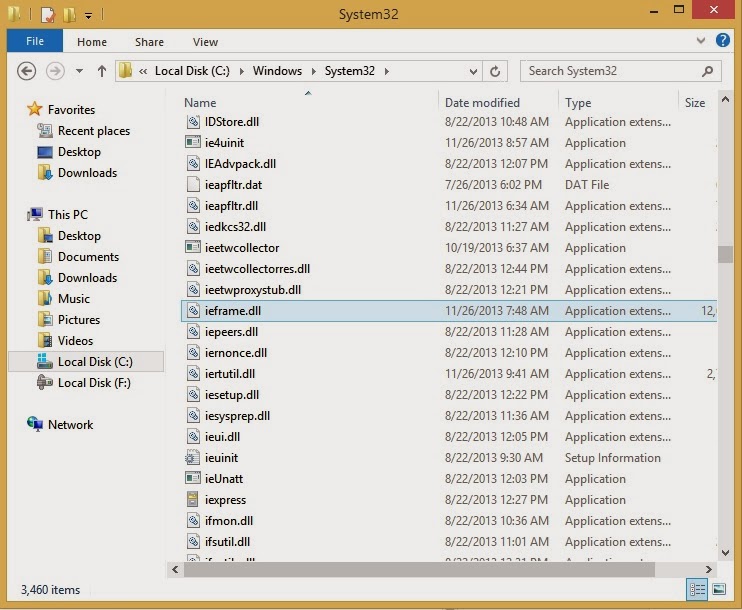
Task: Select the ieframe.dll file icon
Action: coord(193,310)
